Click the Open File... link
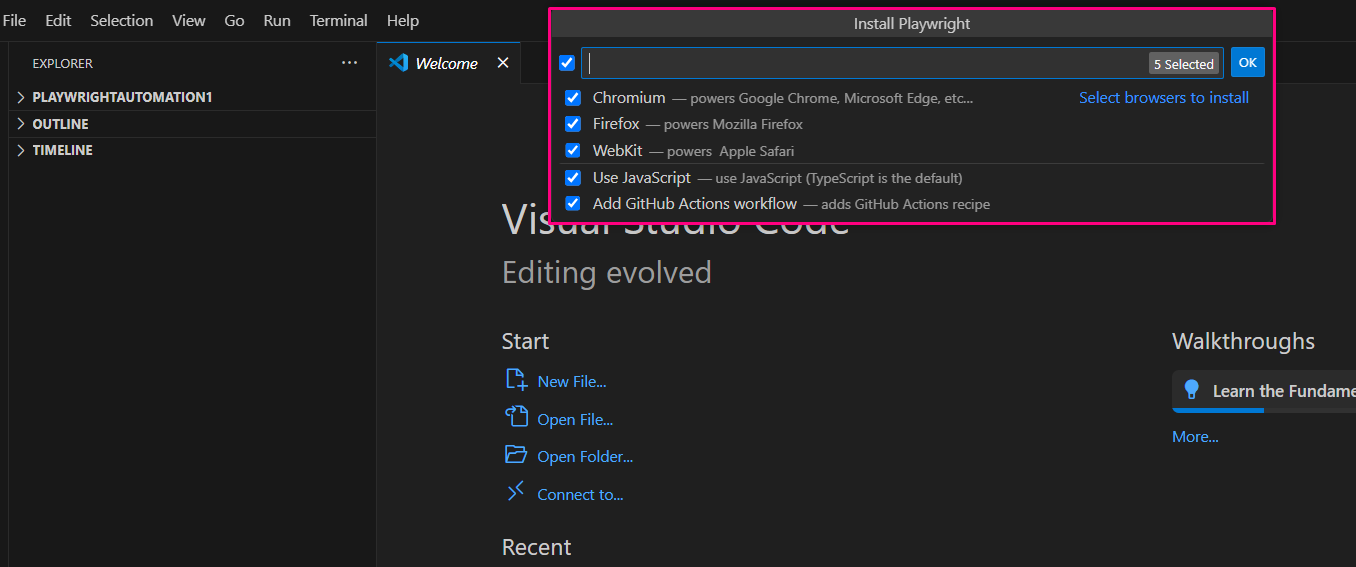 (x=575, y=419)
